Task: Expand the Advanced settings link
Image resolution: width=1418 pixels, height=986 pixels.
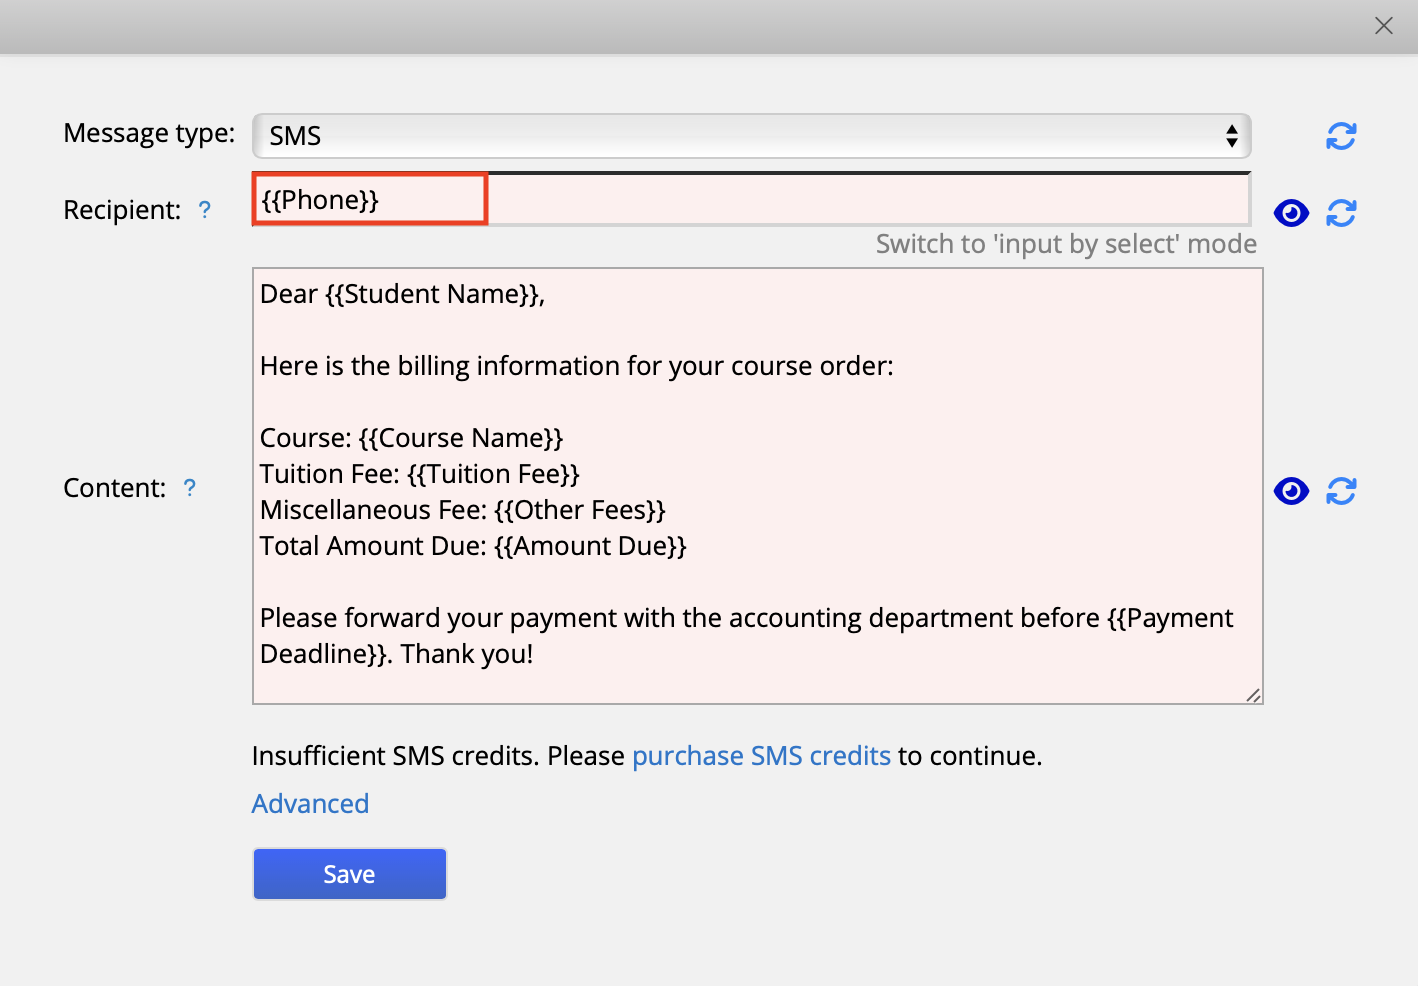Action: [x=310, y=804]
